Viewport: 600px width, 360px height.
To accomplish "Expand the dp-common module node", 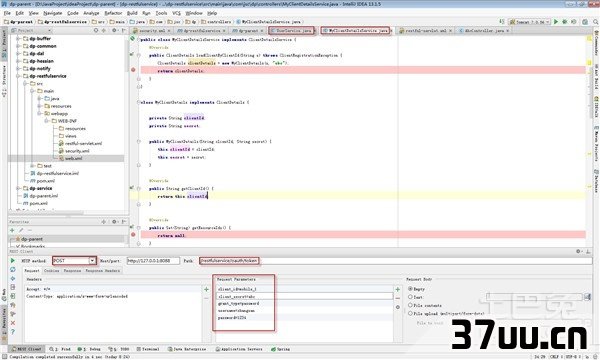I will 18,46.
